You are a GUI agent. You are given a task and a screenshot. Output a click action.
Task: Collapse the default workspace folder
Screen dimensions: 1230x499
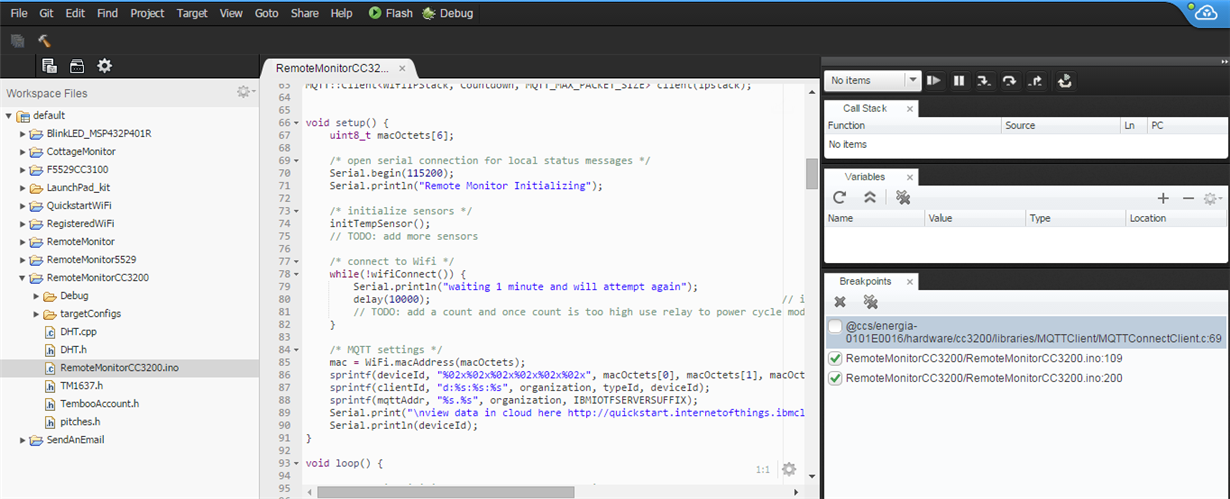point(9,115)
